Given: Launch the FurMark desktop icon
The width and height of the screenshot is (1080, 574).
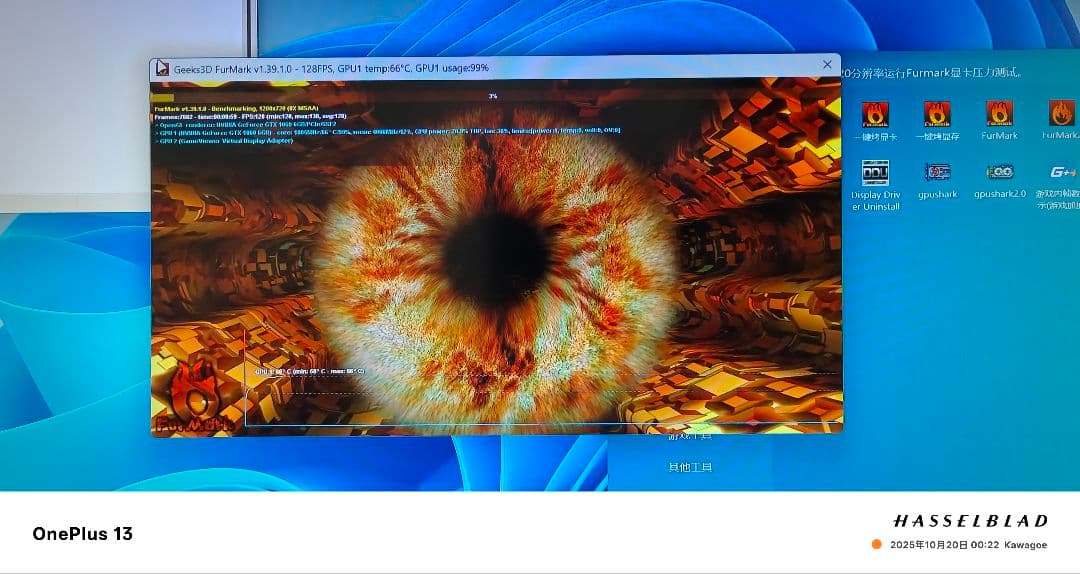Looking at the screenshot, I should 999,117.
